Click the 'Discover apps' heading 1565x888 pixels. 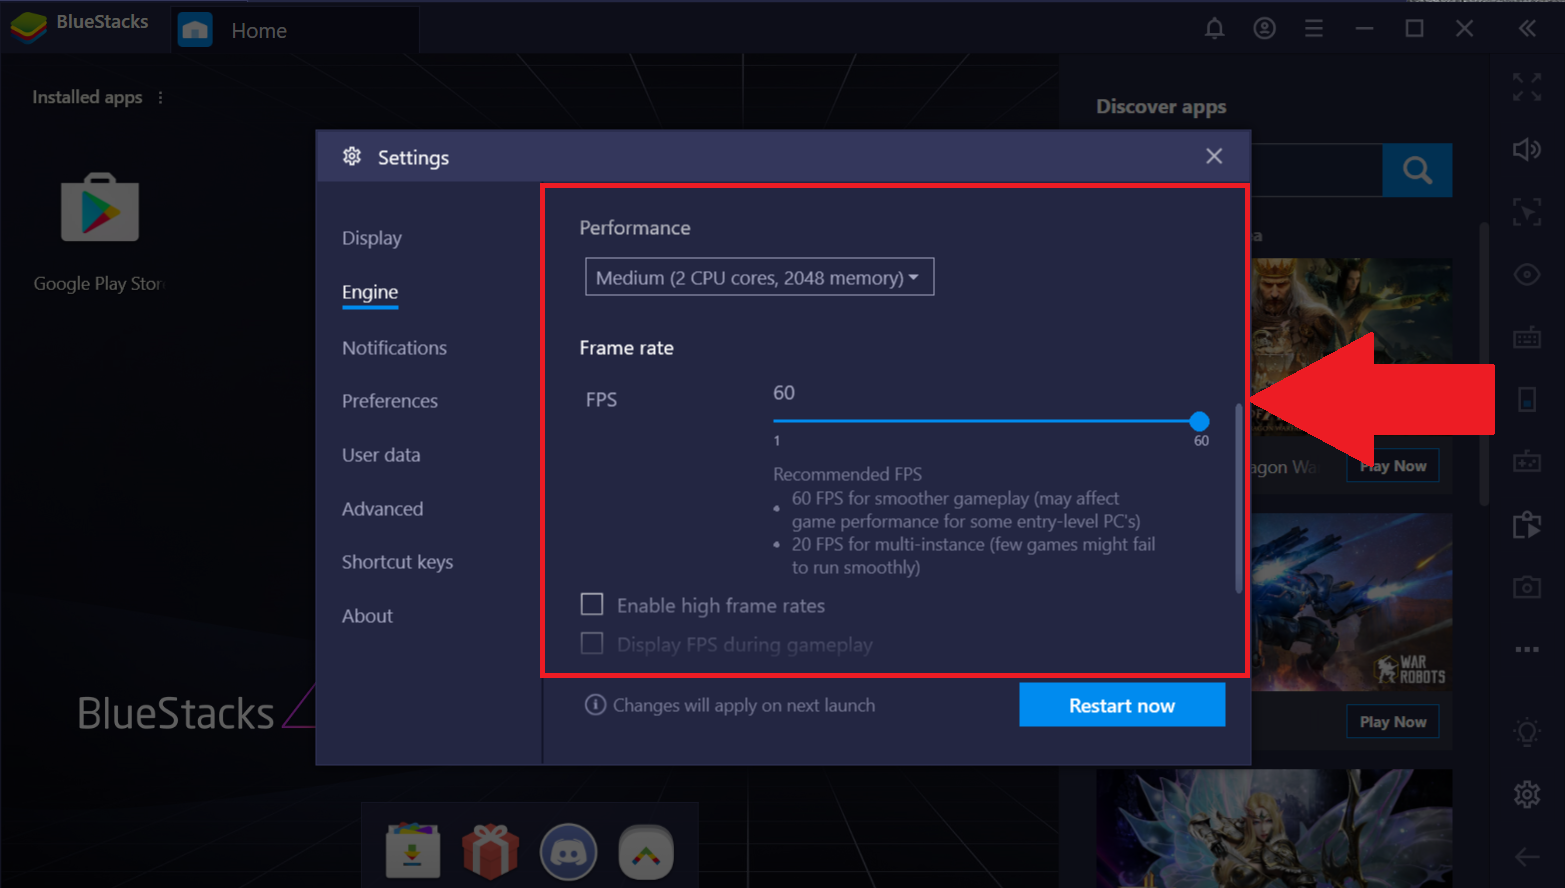coord(1161,107)
